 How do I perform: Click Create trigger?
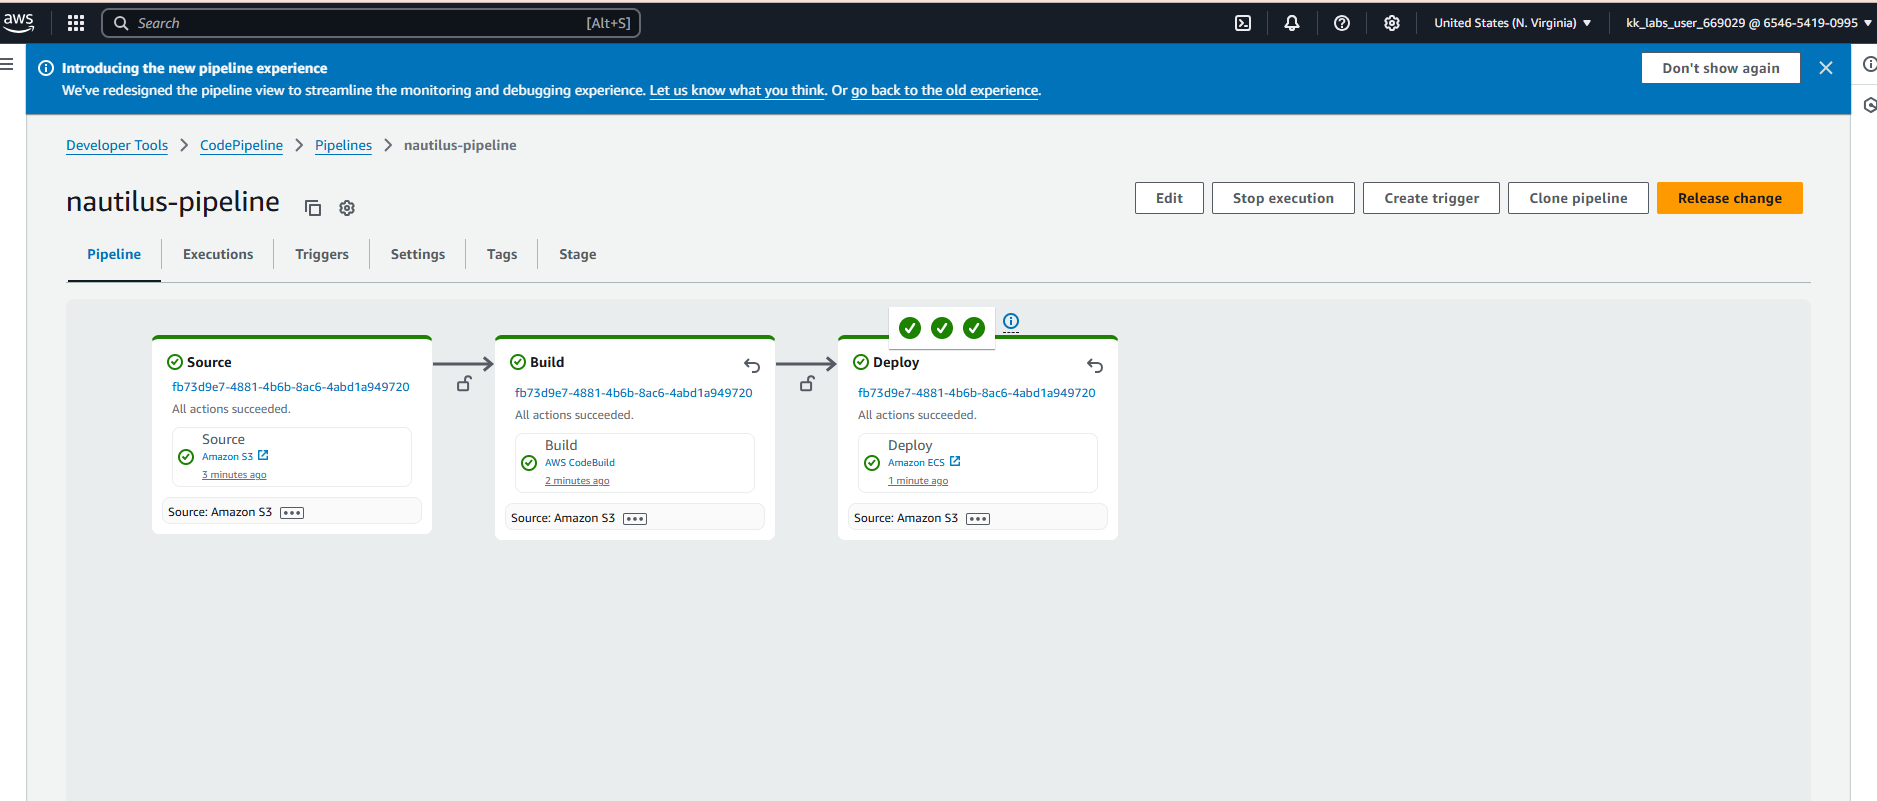click(1431, 198)
